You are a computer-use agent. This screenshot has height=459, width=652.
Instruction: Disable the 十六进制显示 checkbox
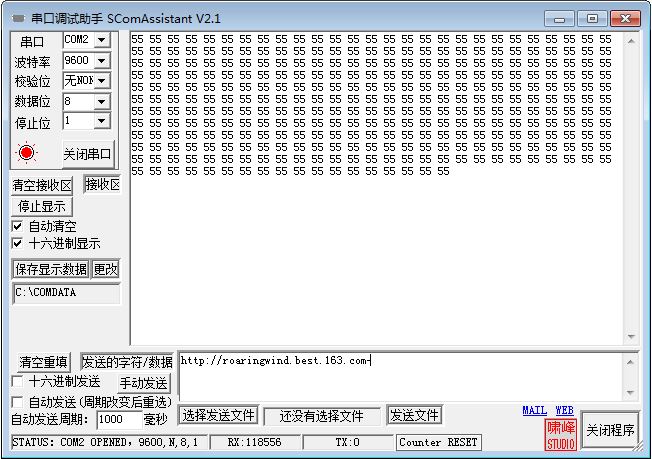(17, 243)
